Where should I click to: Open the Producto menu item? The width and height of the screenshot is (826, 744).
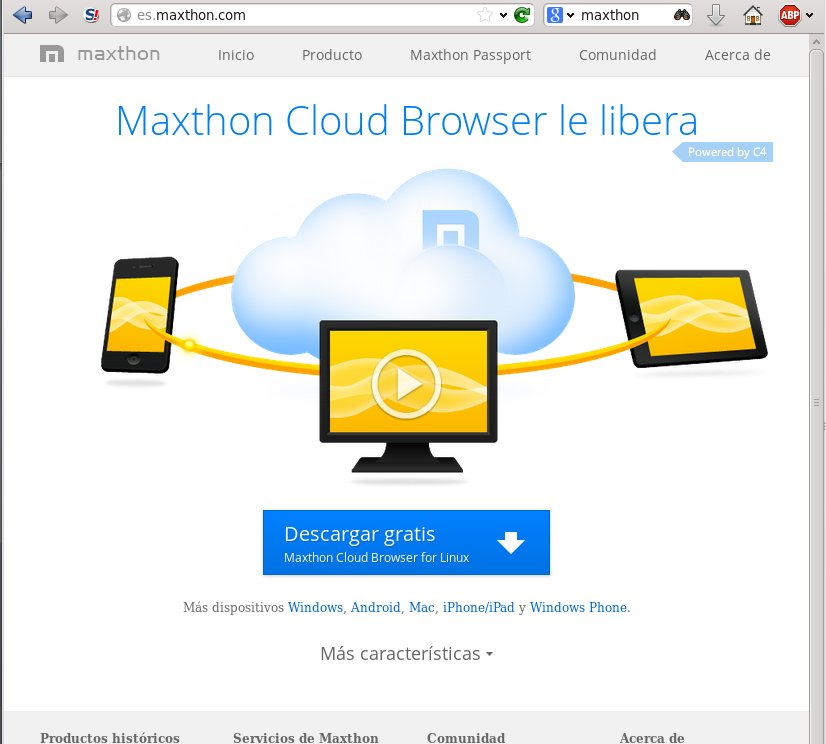coord(332,55)
